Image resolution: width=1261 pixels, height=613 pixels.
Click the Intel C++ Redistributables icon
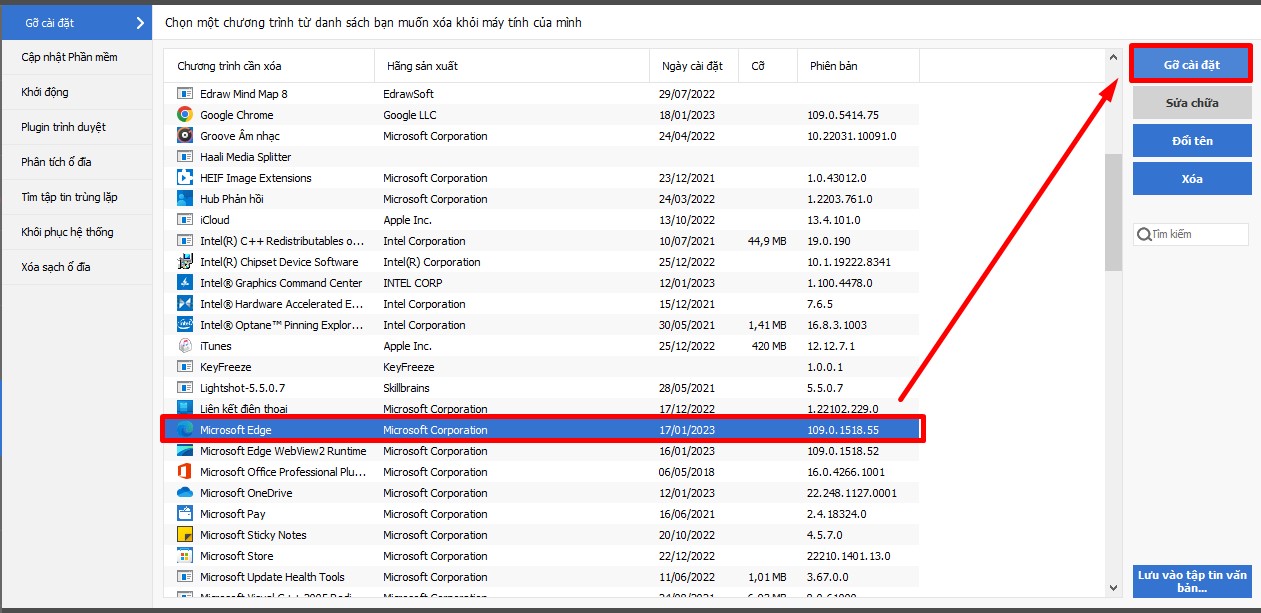point(184,241)
